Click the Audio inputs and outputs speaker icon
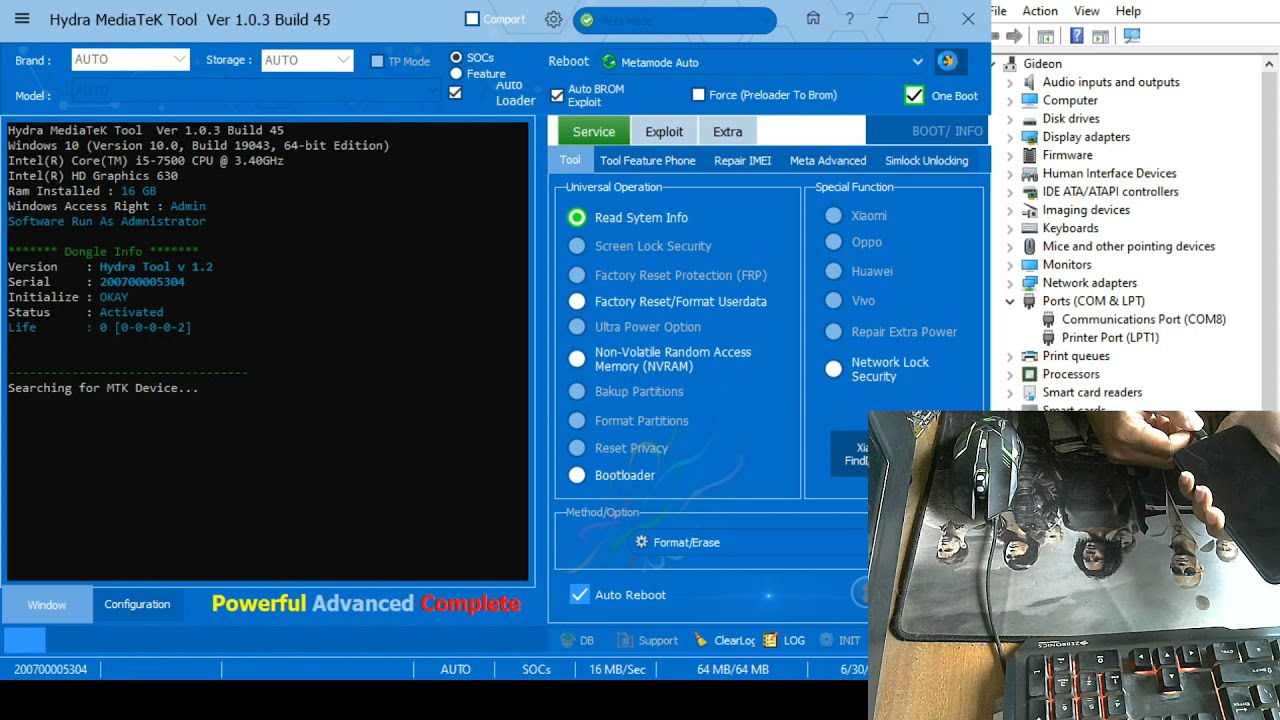The height and width of the screenshot is (720, 1280). point(1029,82)
